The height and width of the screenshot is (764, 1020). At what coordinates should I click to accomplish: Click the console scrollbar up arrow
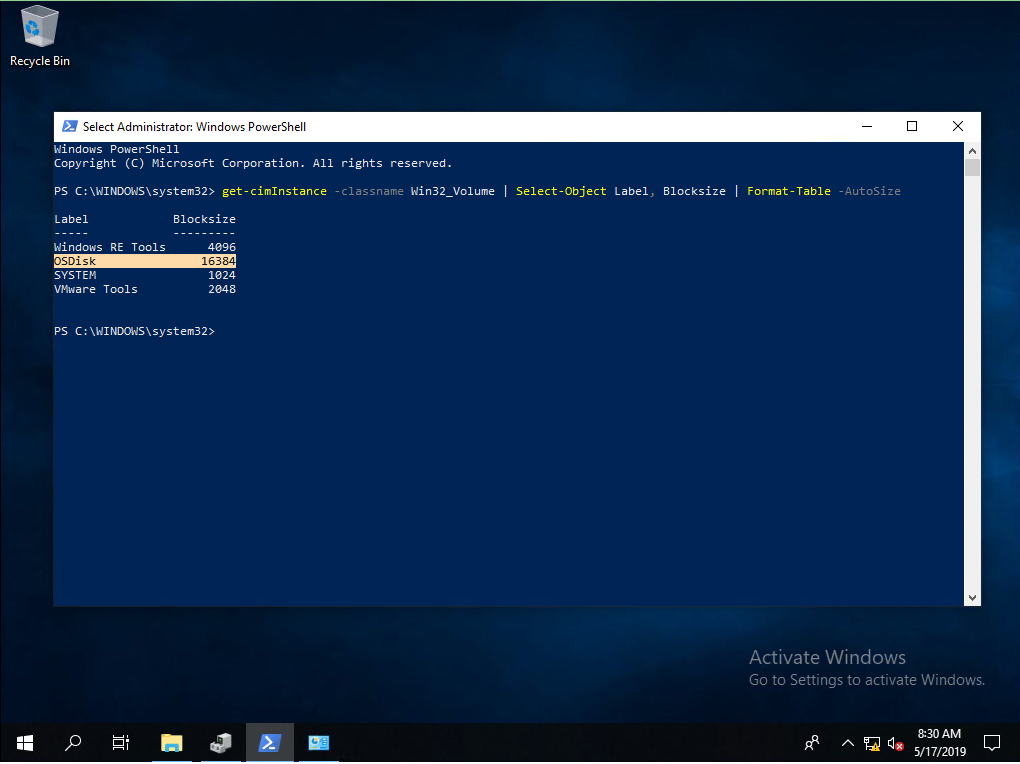click(x=973, y=151)
